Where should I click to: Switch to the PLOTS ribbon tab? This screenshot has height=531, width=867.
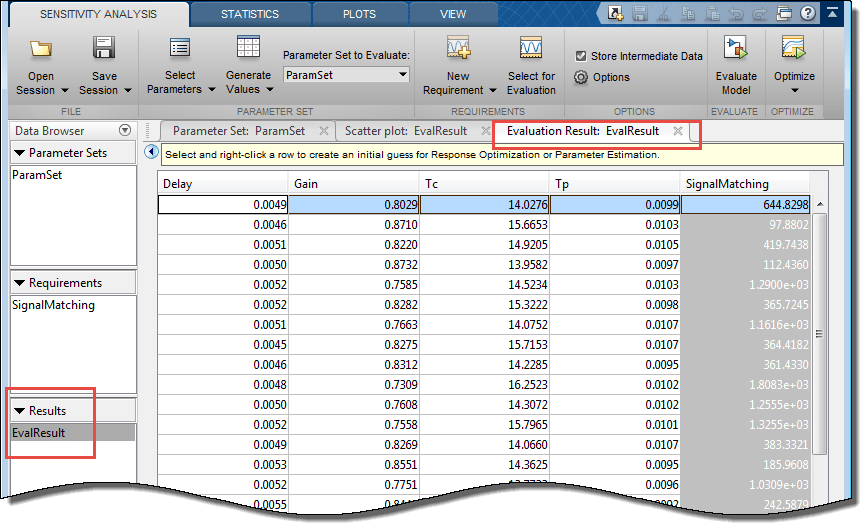[359, 14]
